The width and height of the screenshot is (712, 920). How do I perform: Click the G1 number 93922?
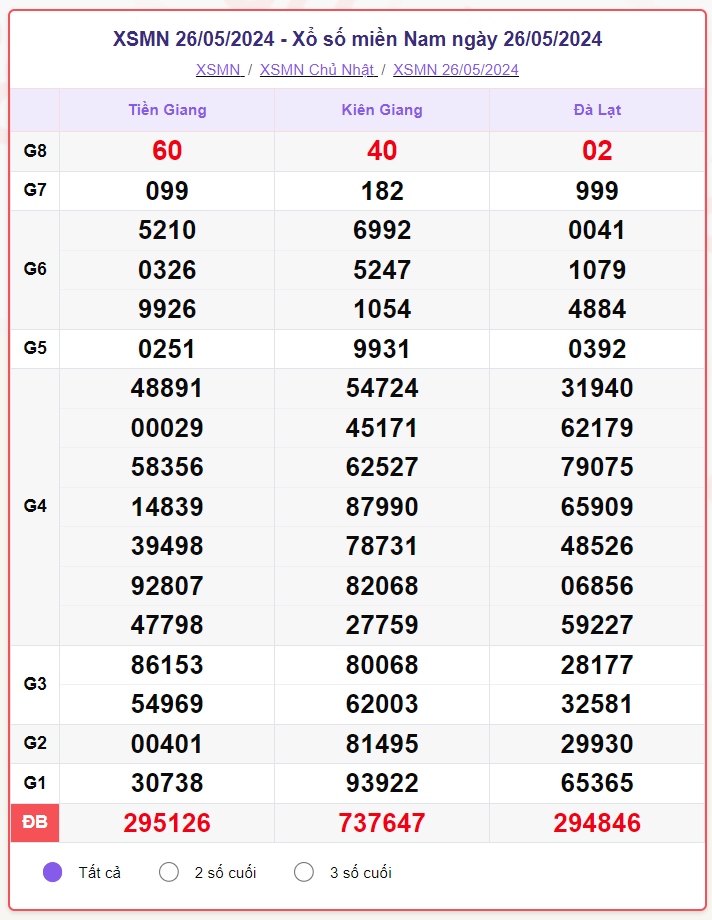[x=382, y=783]
